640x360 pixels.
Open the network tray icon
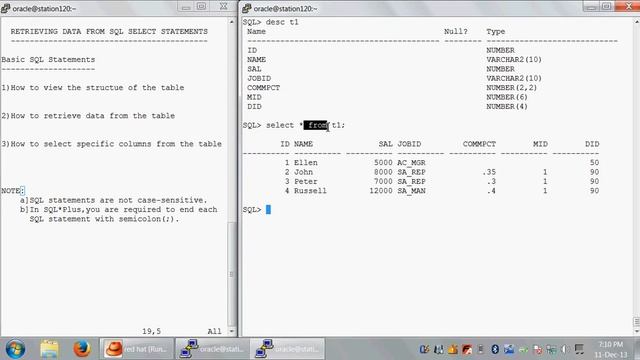[x=551, y=349]
